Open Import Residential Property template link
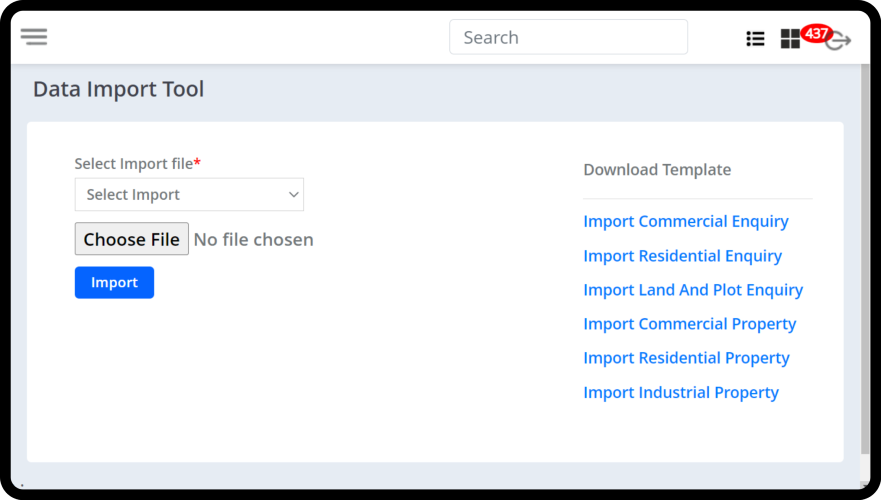 (x=686, y=358)
